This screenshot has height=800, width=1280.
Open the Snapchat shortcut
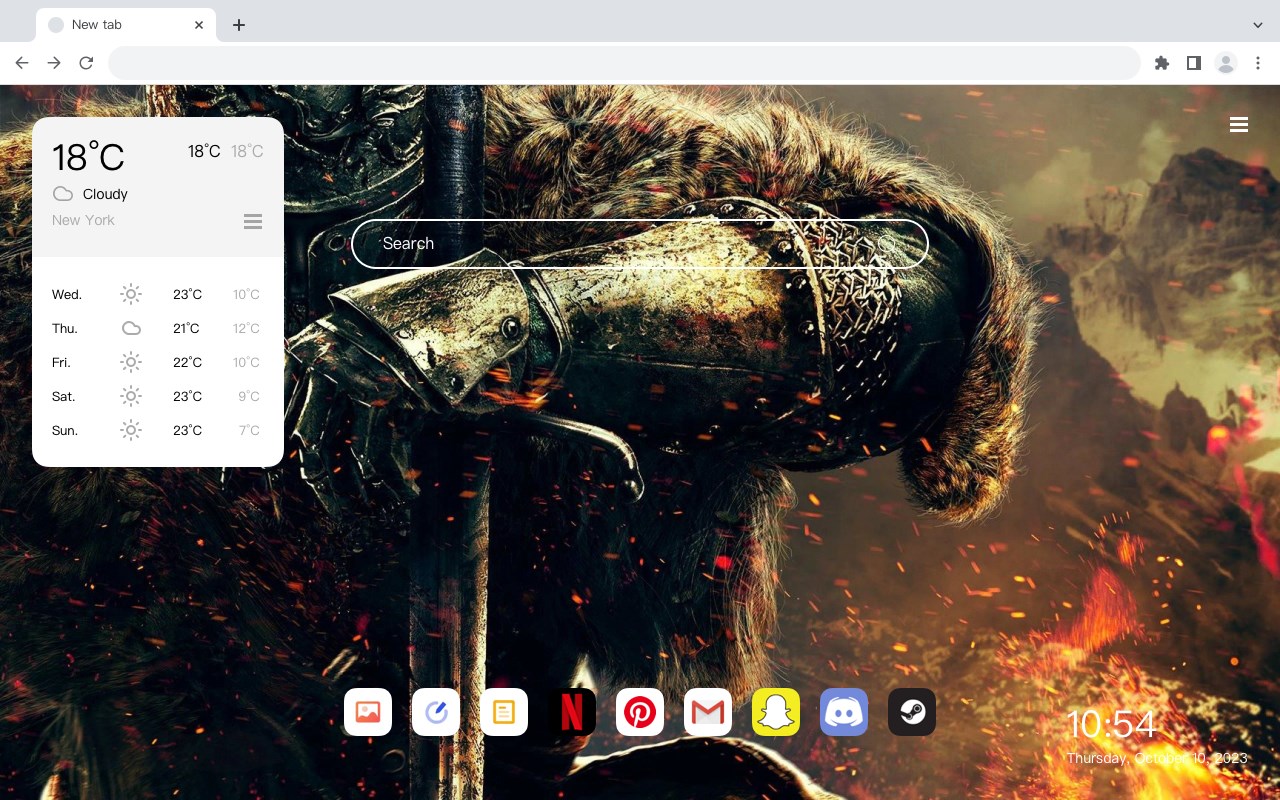click(776, 712)
